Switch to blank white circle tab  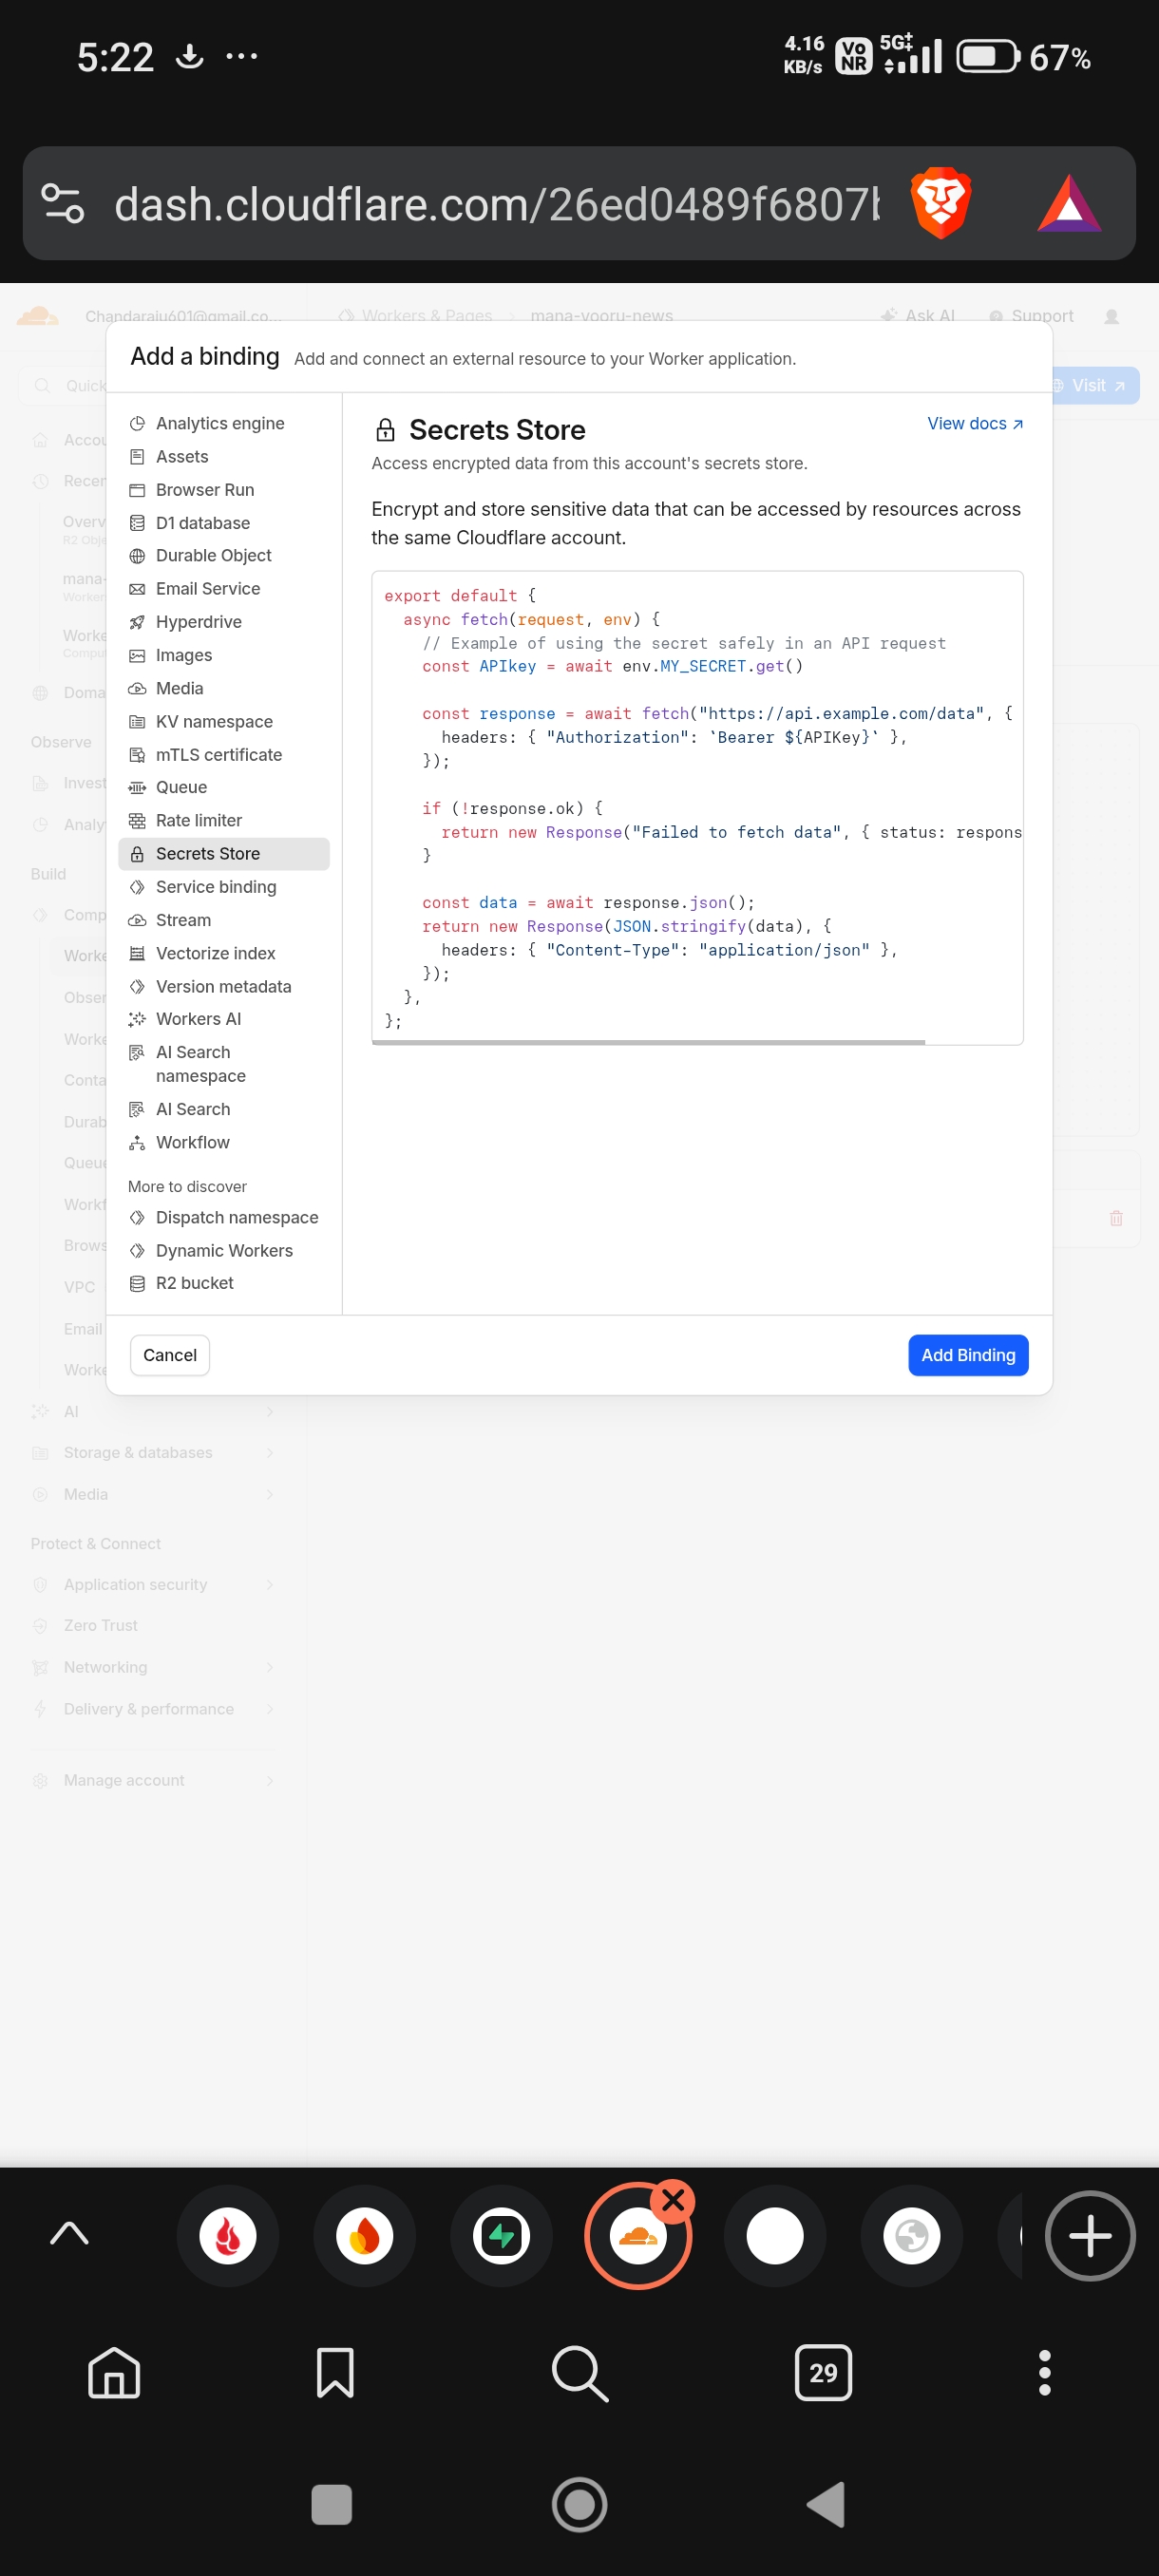775,2236
